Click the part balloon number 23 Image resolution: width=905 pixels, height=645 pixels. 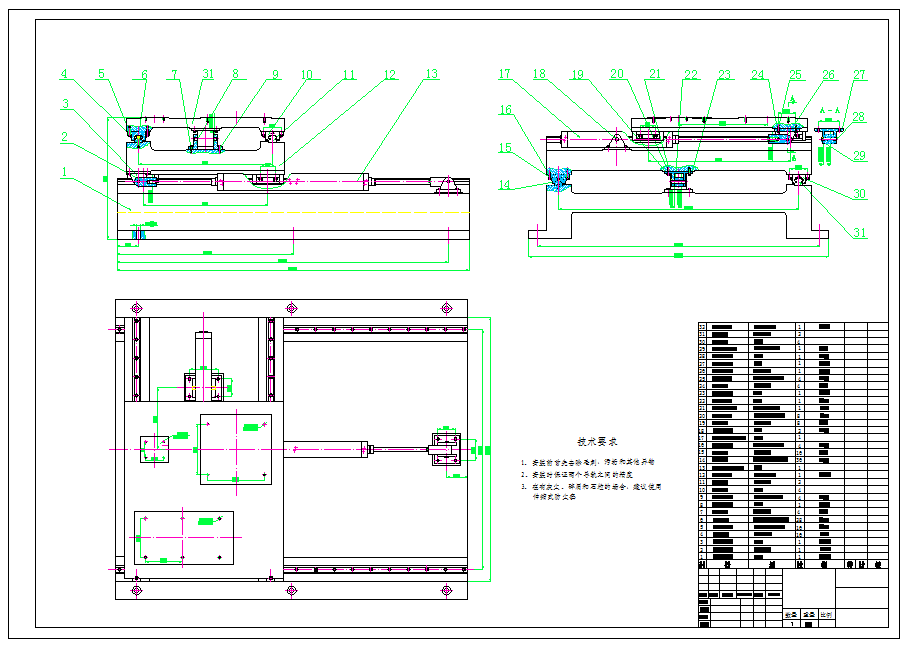coord(724,74)
